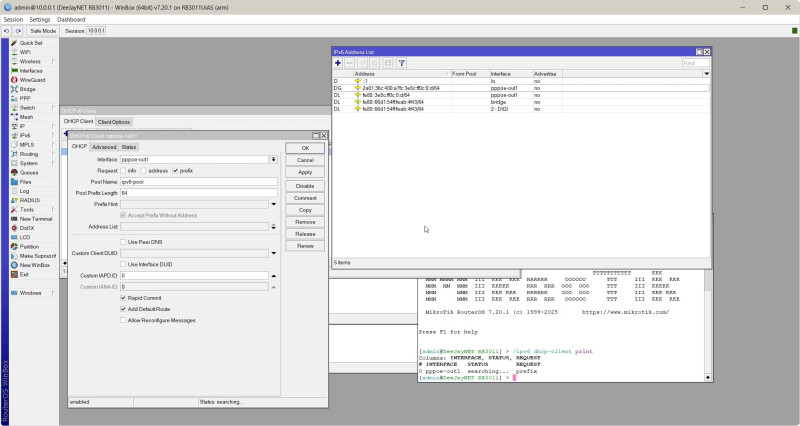Uncheck the Rapid Commit option

pyautogui.click(x=123, y=297)
